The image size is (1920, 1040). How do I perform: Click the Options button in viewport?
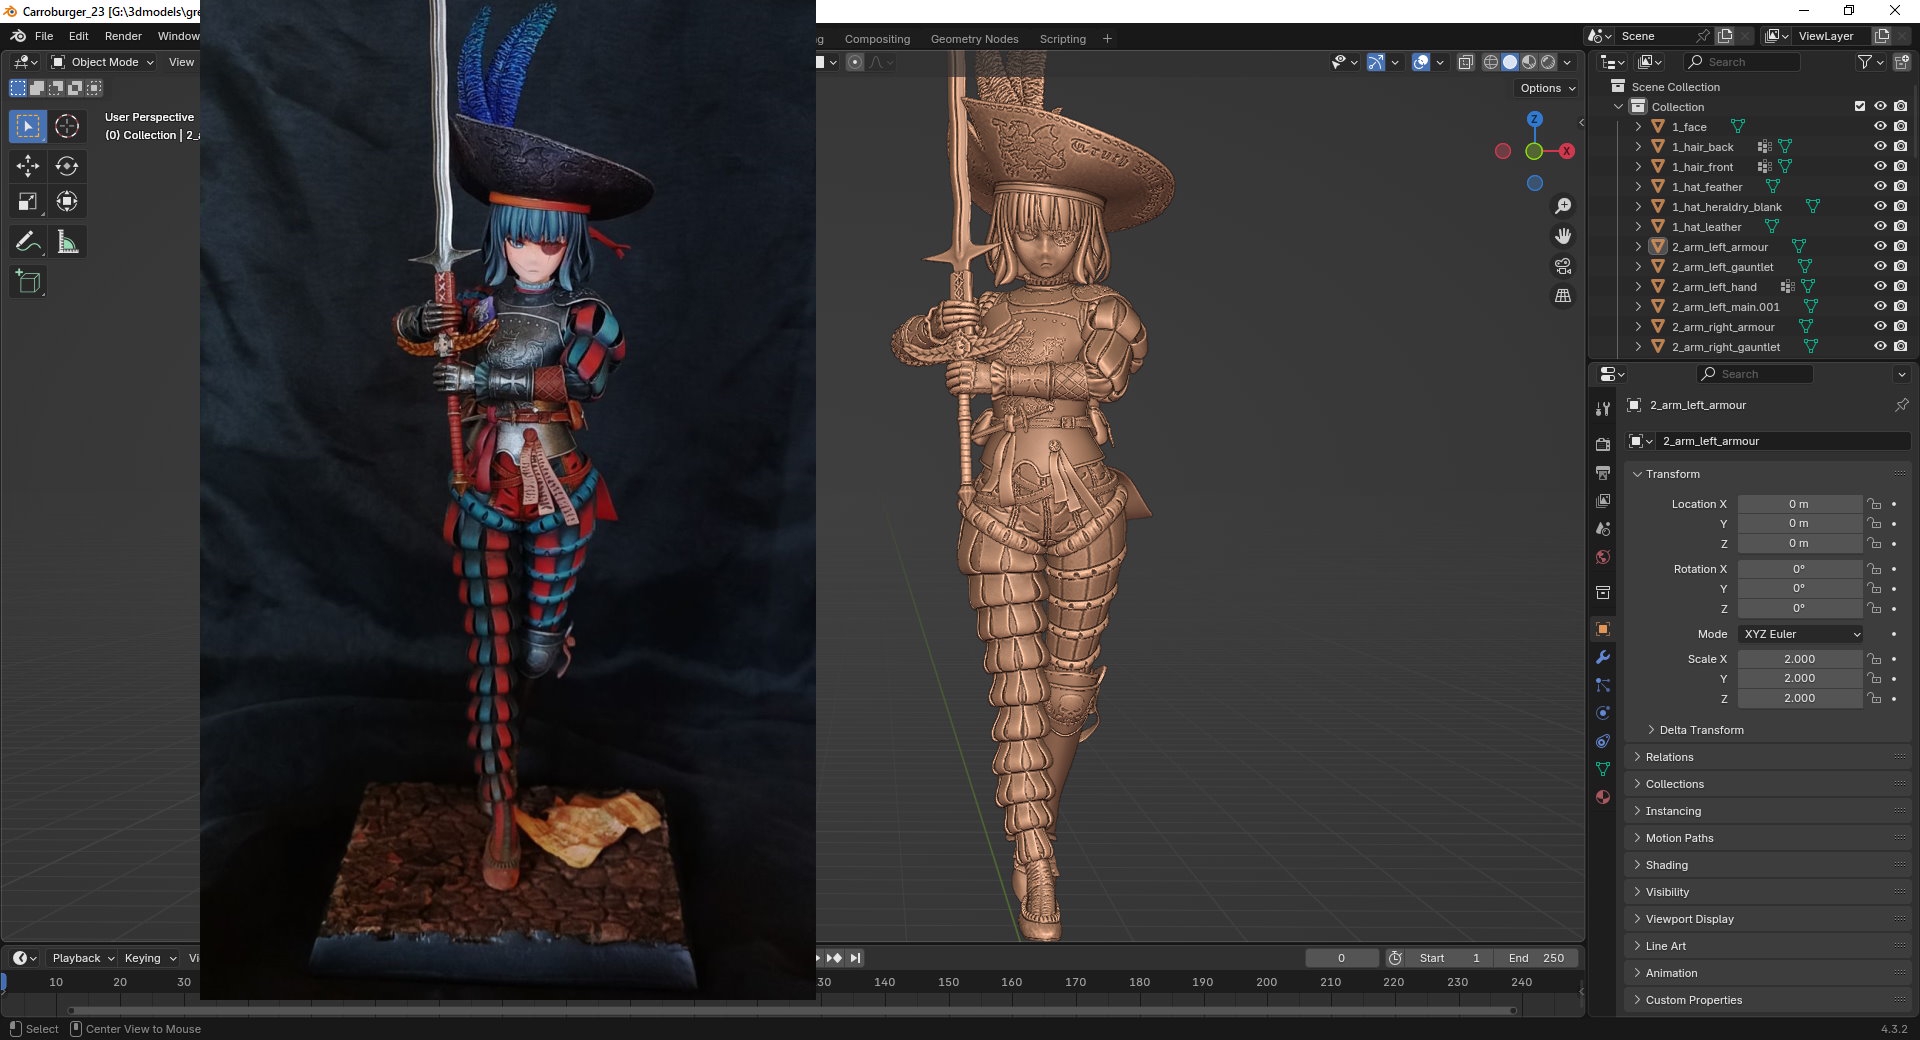pyautogui.click(x=1547, y=88)
